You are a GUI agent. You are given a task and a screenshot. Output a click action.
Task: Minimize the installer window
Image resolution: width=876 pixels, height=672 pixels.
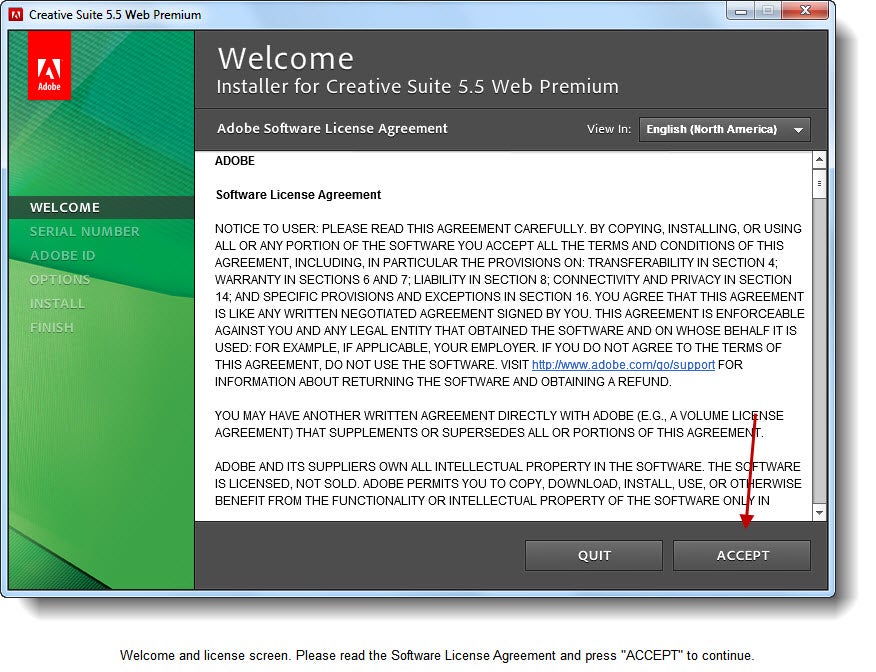(x=739, y=12)
